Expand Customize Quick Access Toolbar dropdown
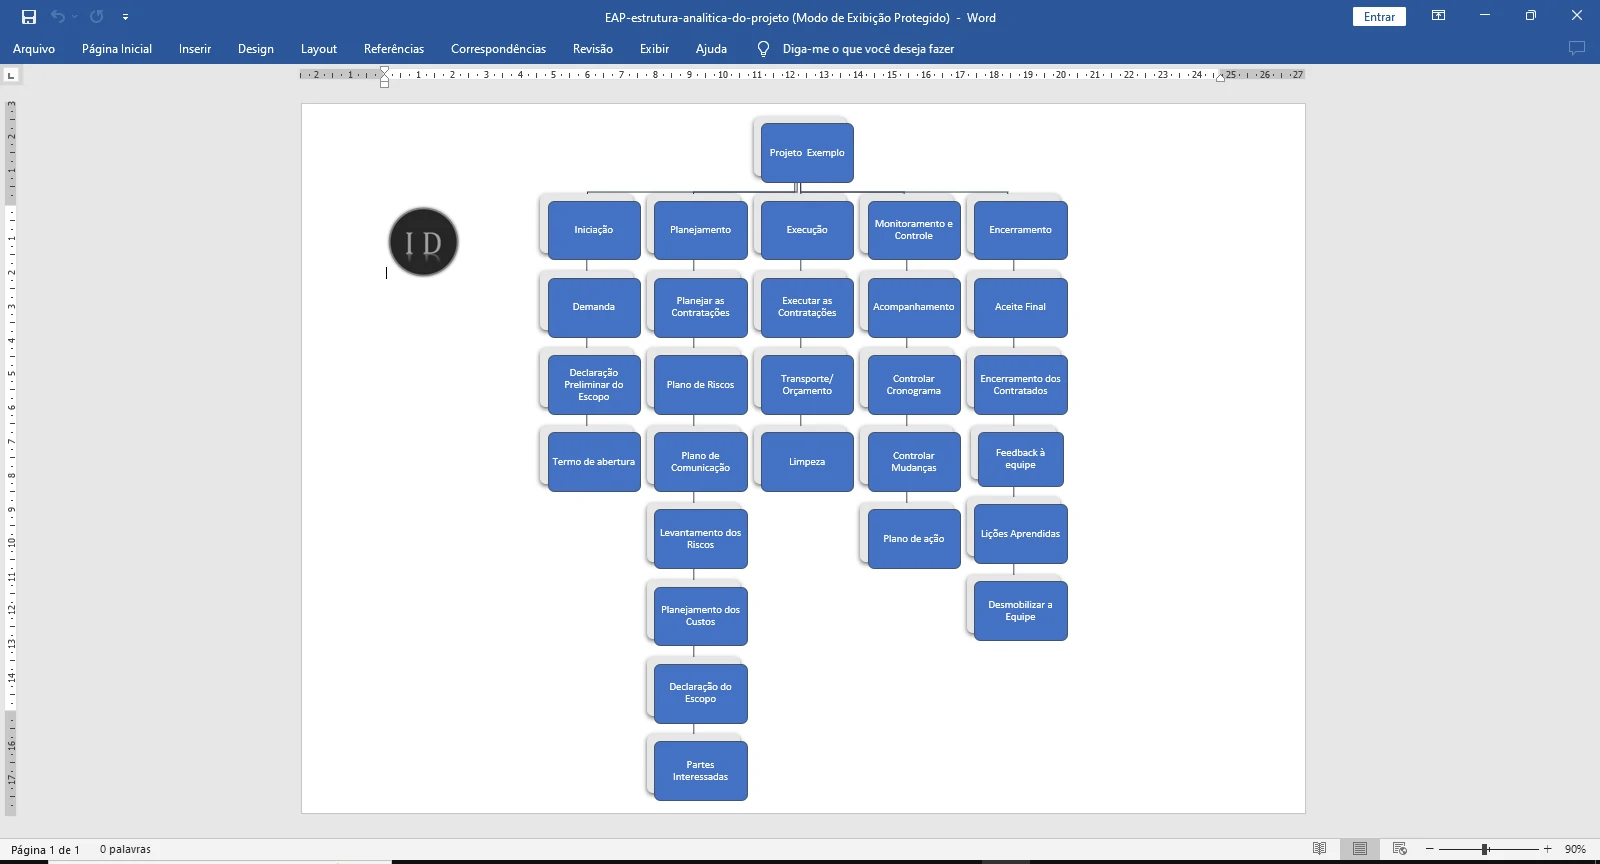 point(125,17)
